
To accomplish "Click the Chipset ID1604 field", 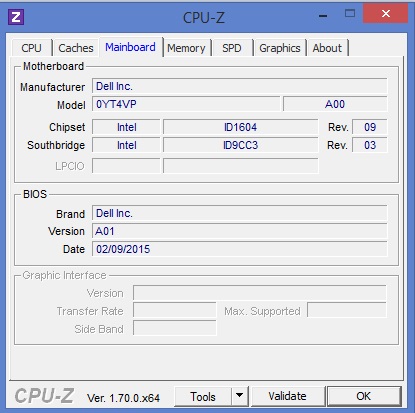I will [x=240, y=127].
